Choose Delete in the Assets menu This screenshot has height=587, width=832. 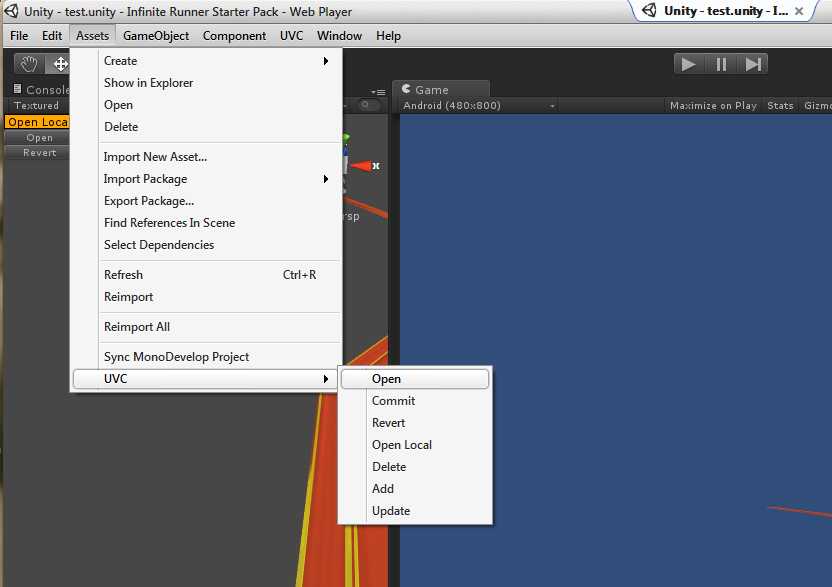click(206, 127)
